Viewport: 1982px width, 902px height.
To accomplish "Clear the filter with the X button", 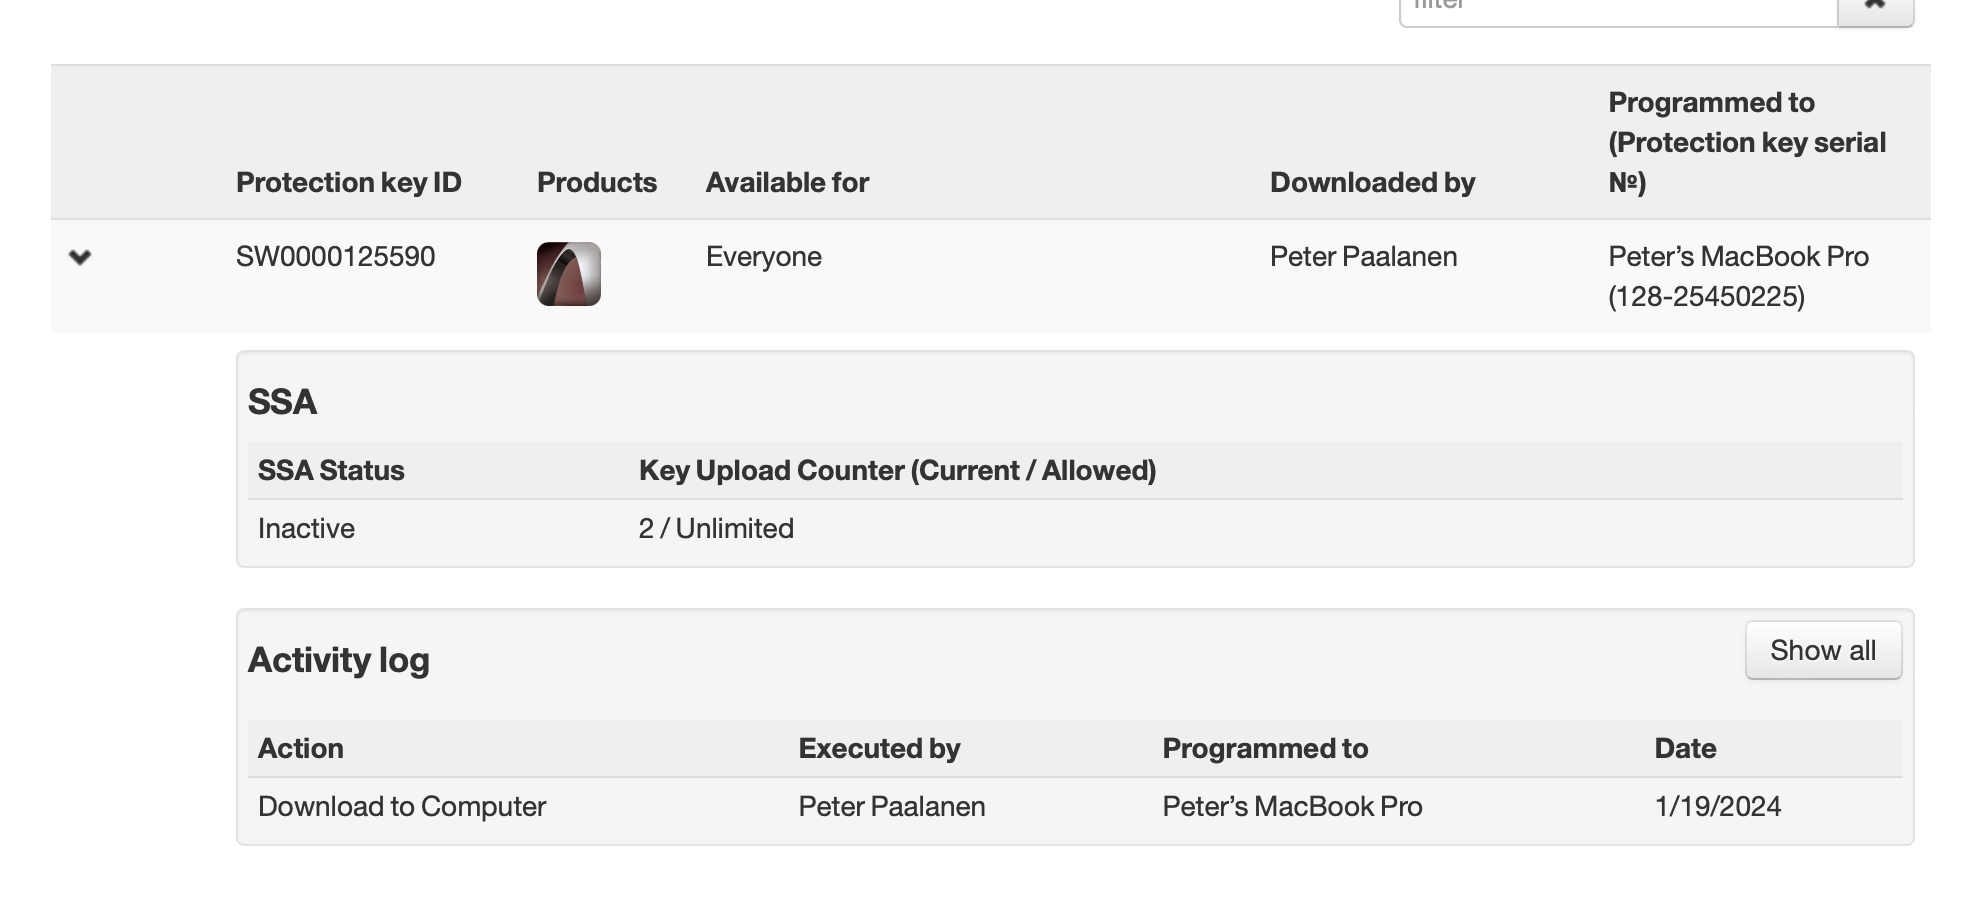I will click(x=1875, y=8).
